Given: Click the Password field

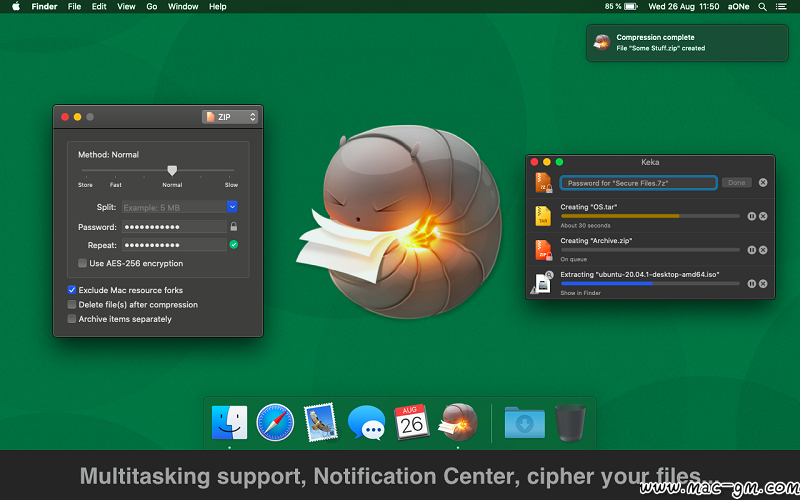Looking at the screenshot, I should [174, 227].
